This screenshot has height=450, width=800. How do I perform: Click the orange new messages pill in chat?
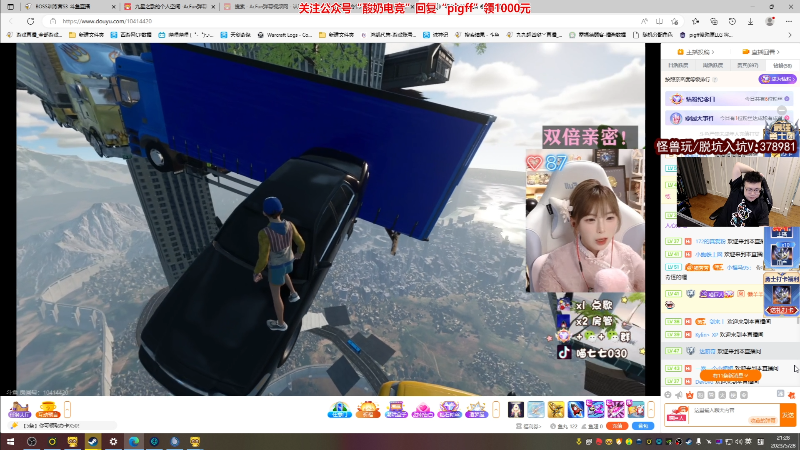pyautogui.click(x=730, y=376)
